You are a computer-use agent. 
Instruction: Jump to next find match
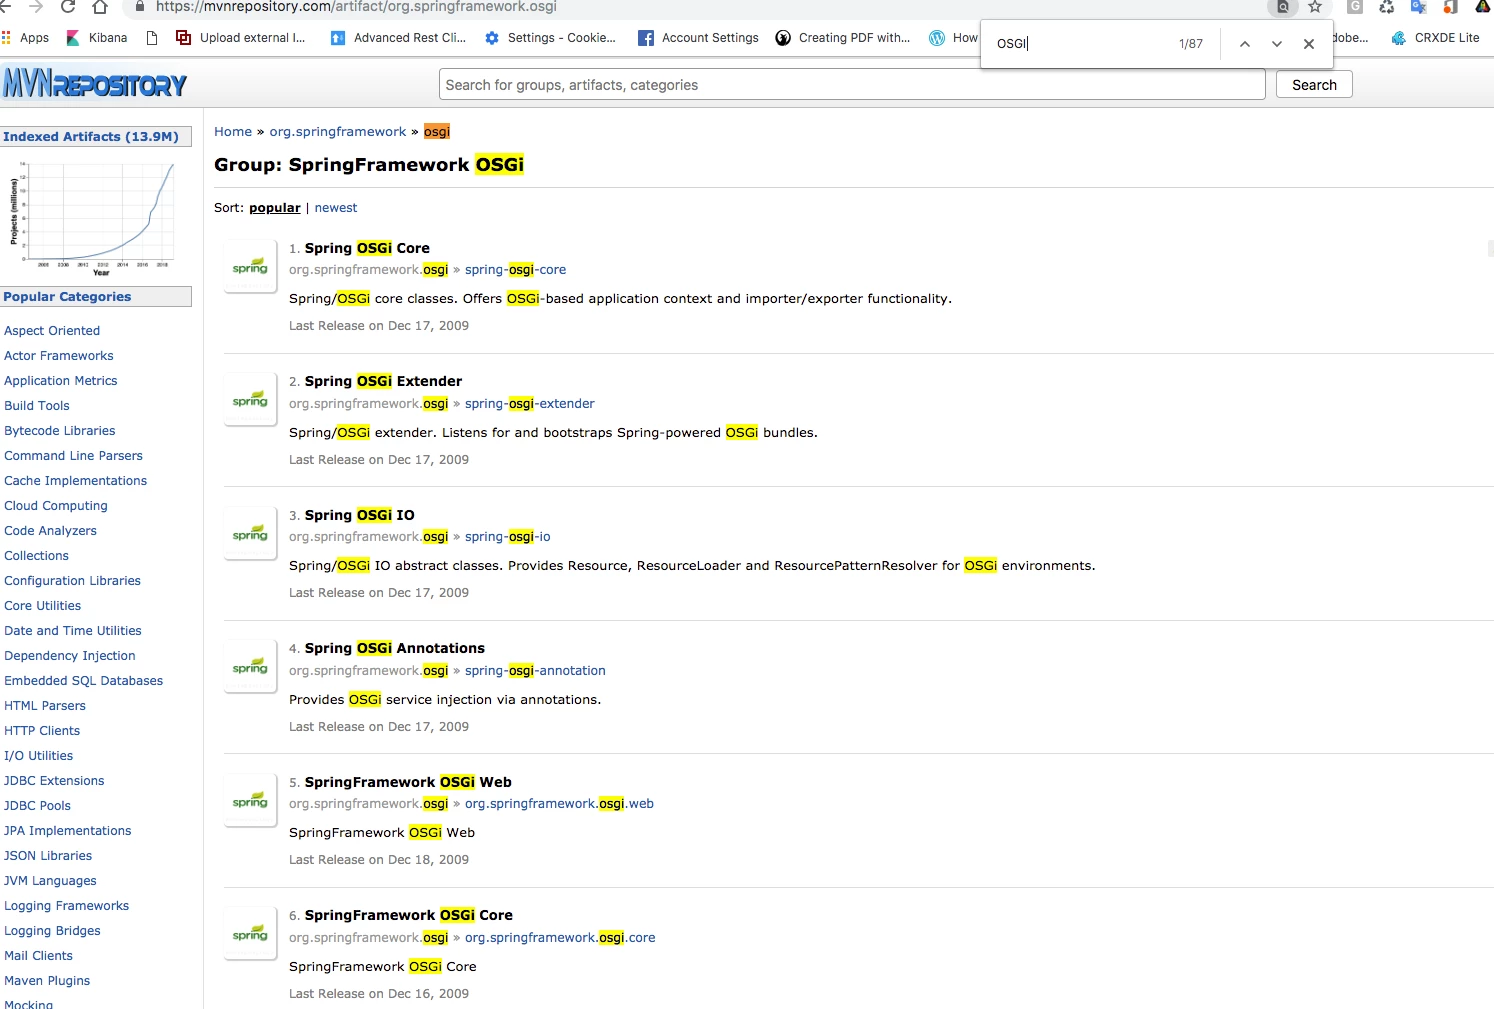click(x=1277, y=44)
